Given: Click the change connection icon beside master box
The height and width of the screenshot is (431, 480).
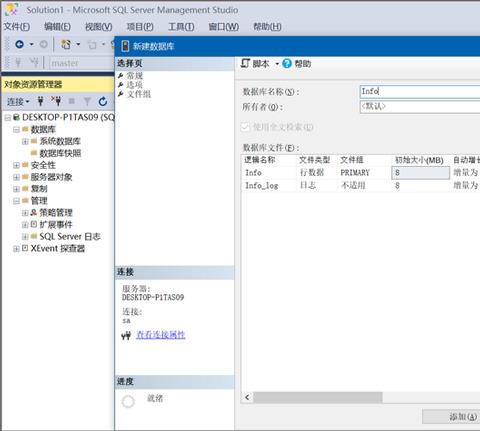Looking at the screenshot, I should [x=34, y=62].
